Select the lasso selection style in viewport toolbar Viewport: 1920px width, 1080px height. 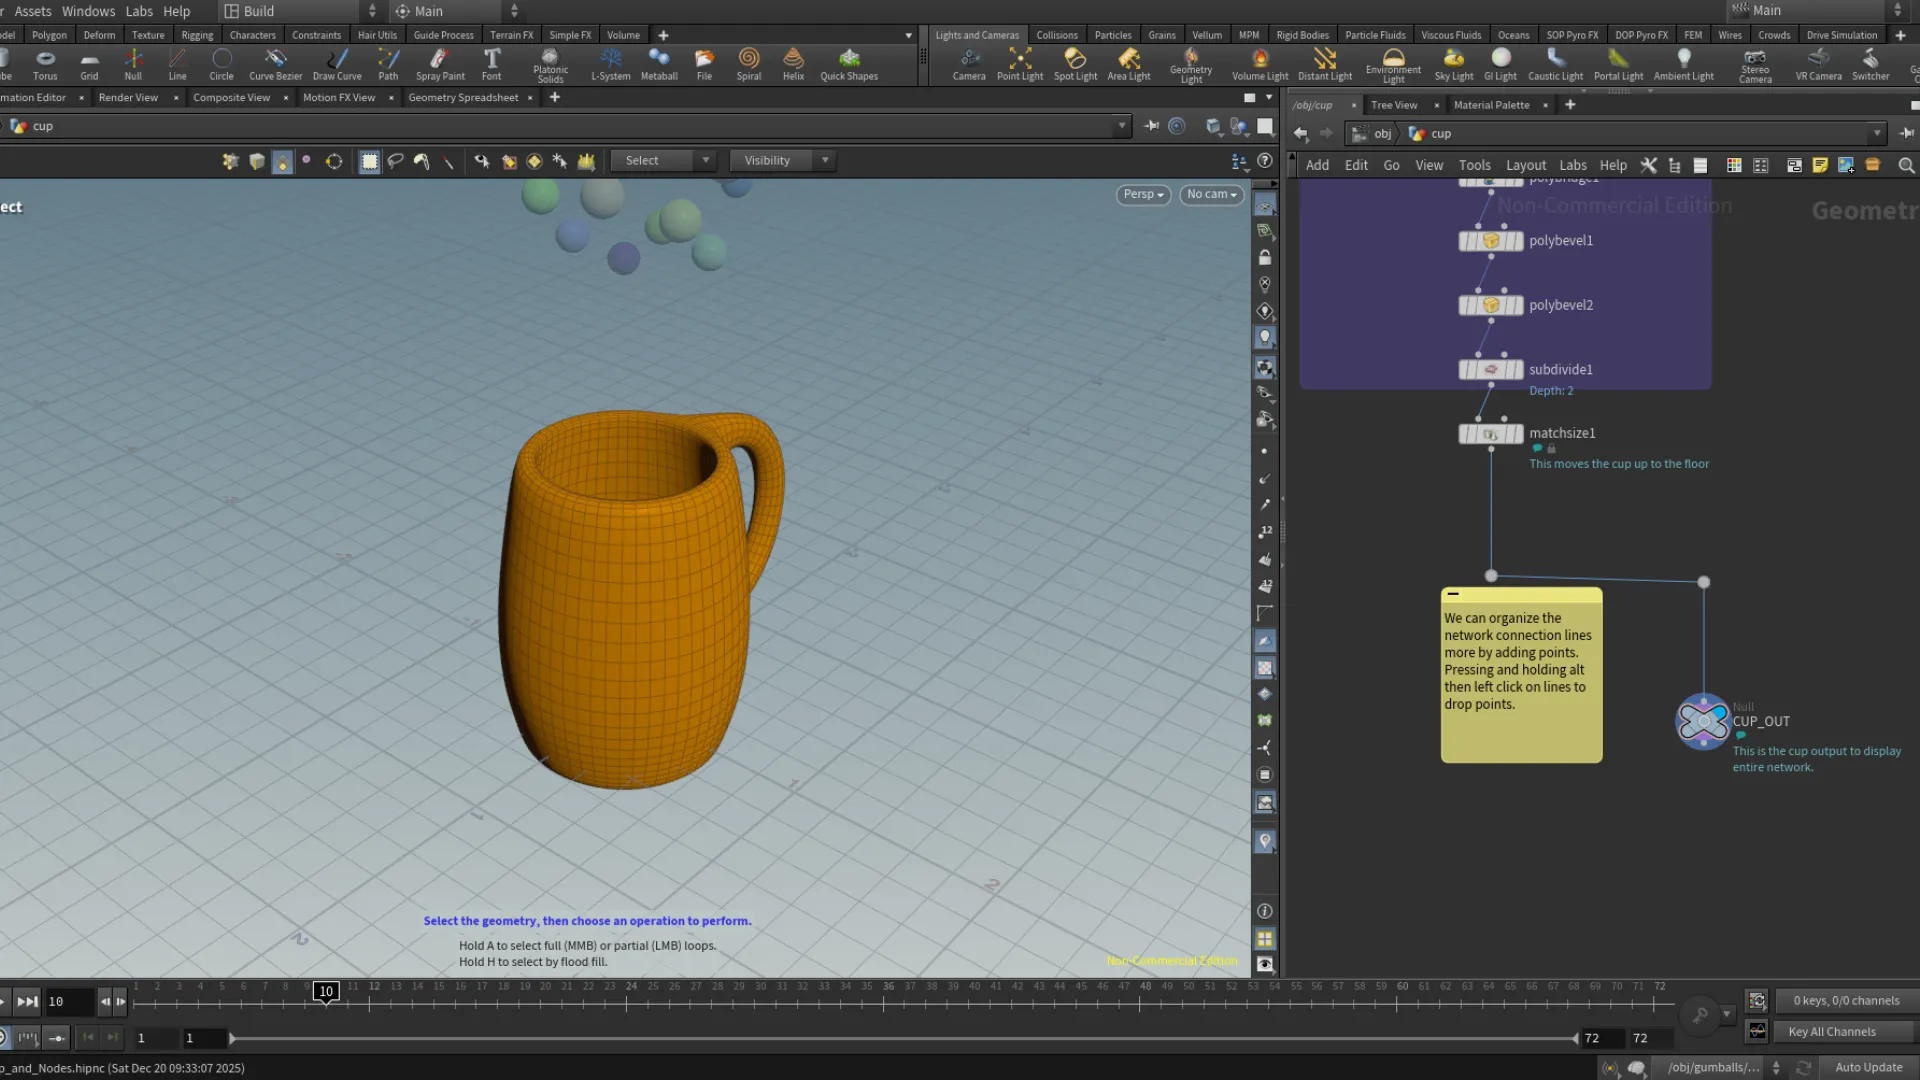pyautogui.click(x=396, y=161)
